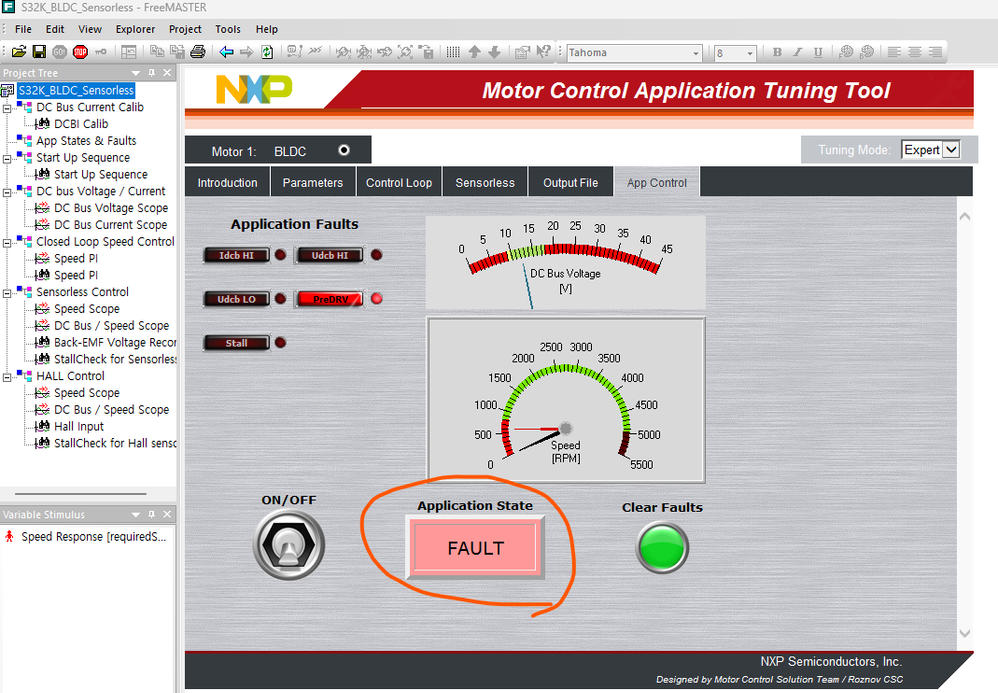Go forward with the gray right arrow

pyautogui.click(x=247, y=52)
